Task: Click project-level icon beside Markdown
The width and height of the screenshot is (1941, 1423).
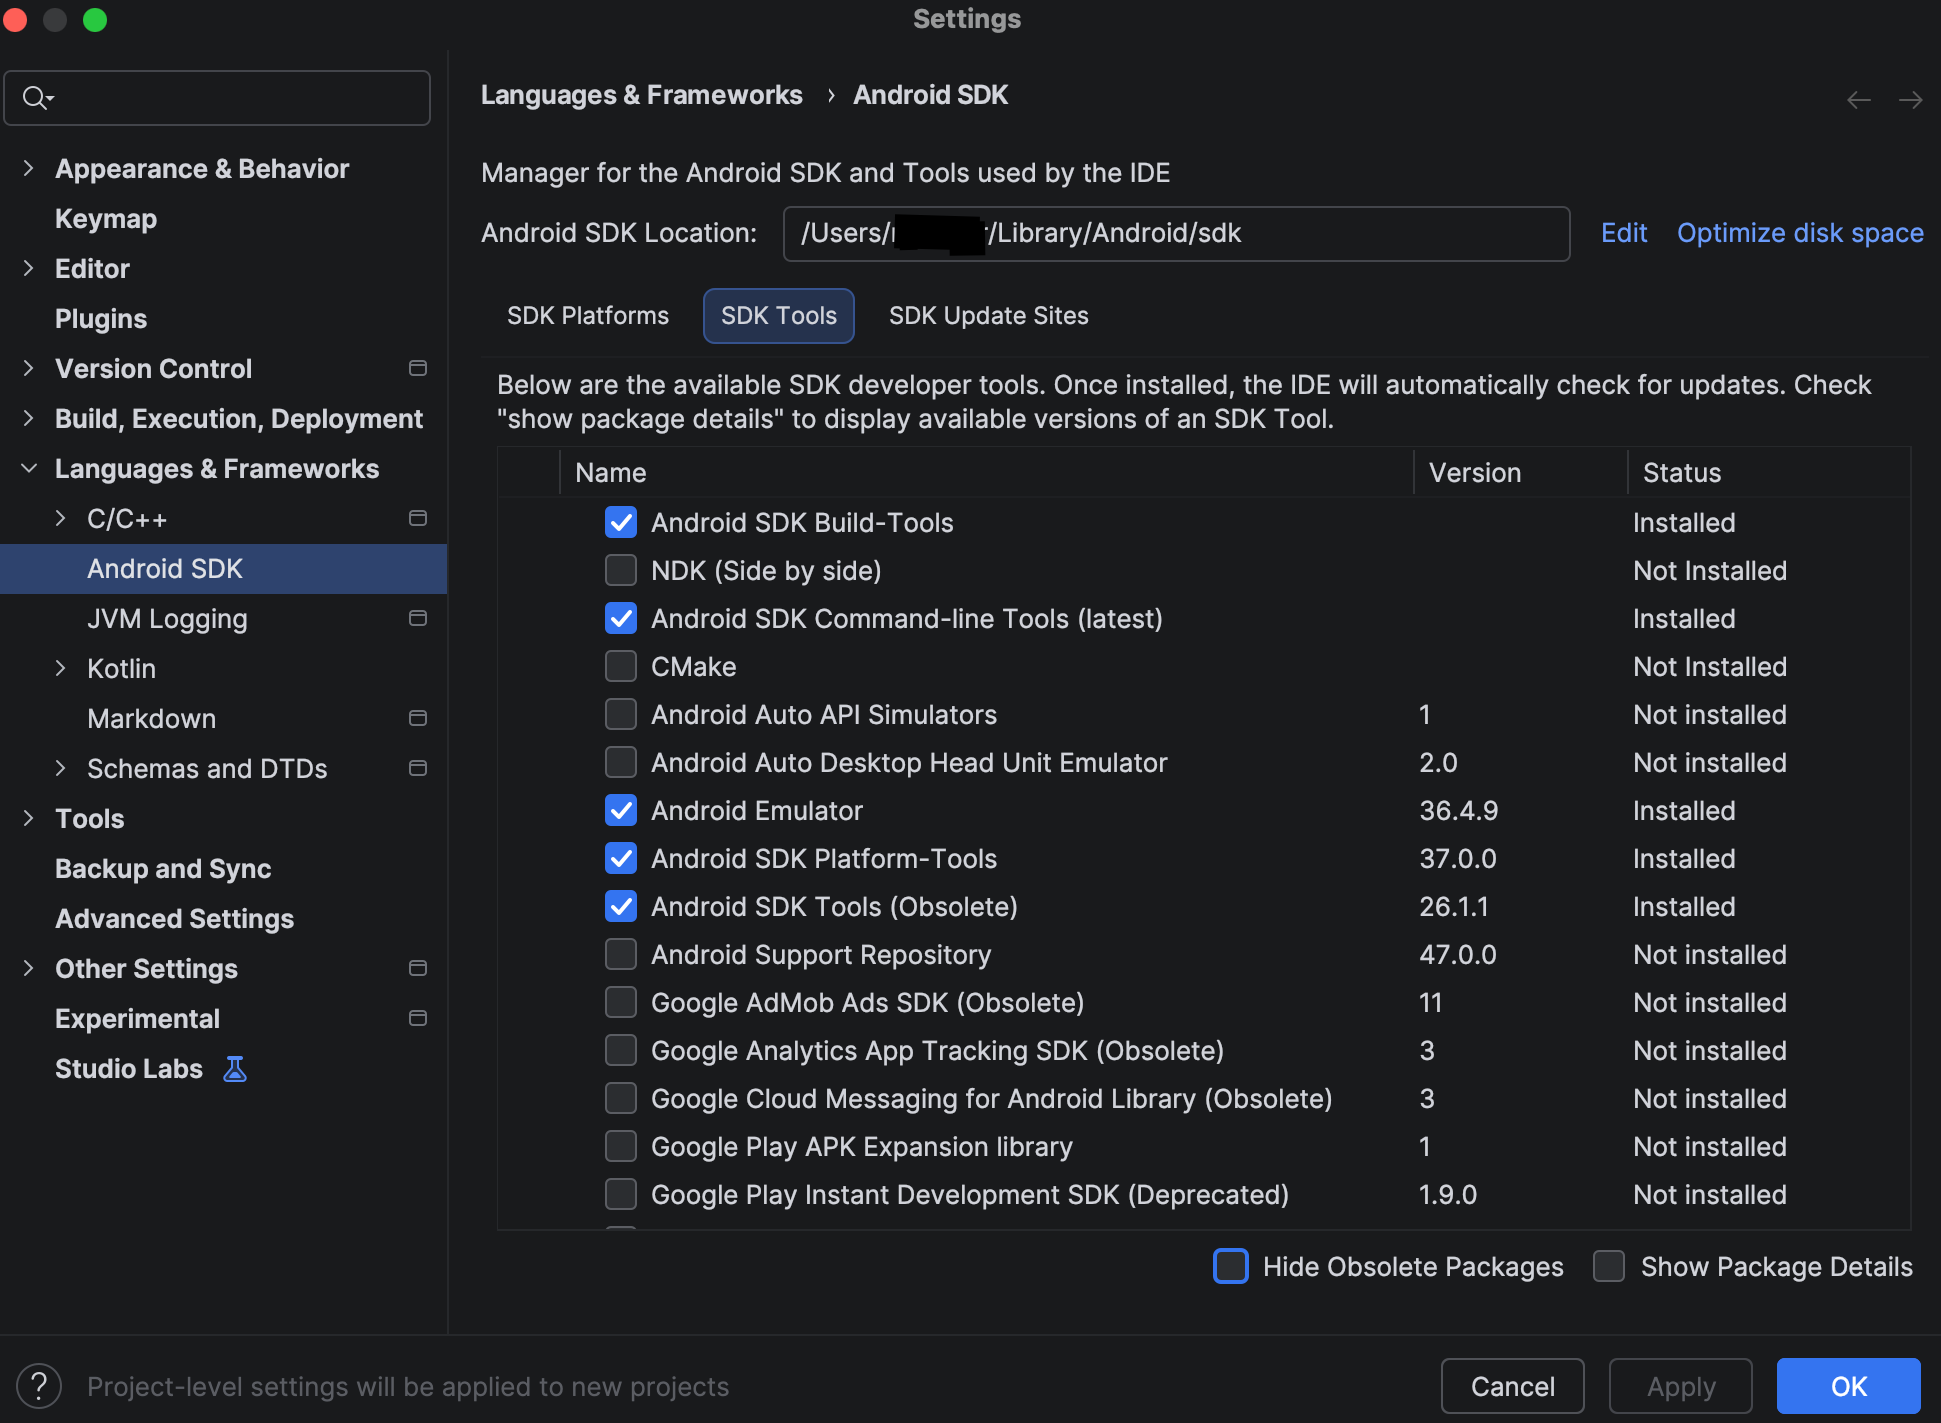Action: pos(418,718)
